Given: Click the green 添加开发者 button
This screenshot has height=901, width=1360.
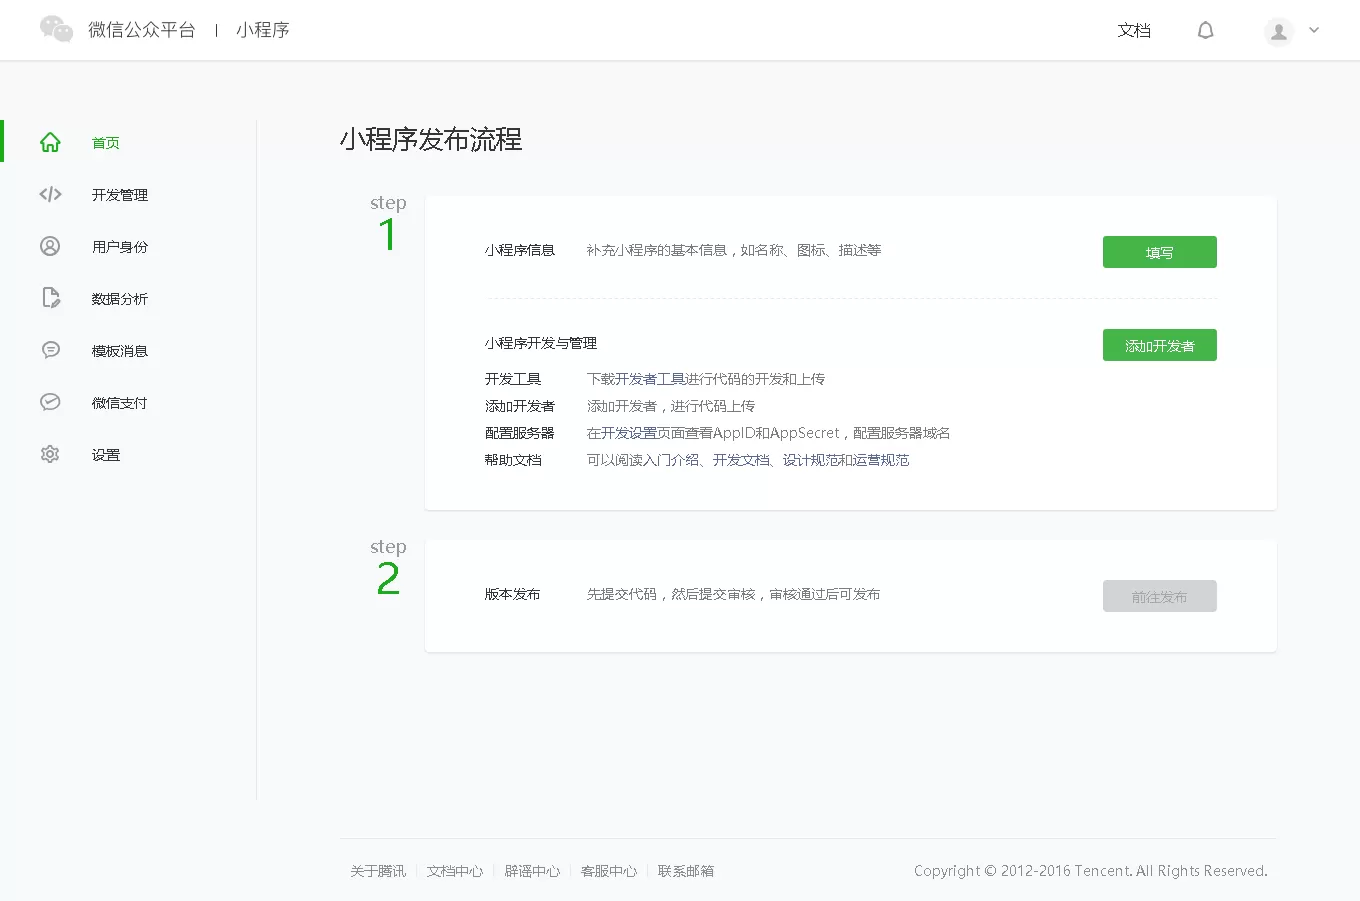Looking at the screenshot, I should 1160,345.
